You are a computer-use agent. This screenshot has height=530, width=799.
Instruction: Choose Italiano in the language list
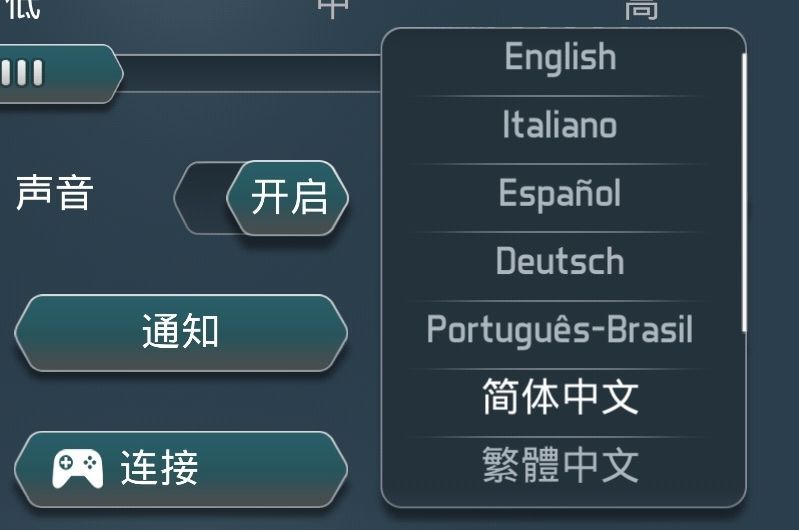click(560, 126)
